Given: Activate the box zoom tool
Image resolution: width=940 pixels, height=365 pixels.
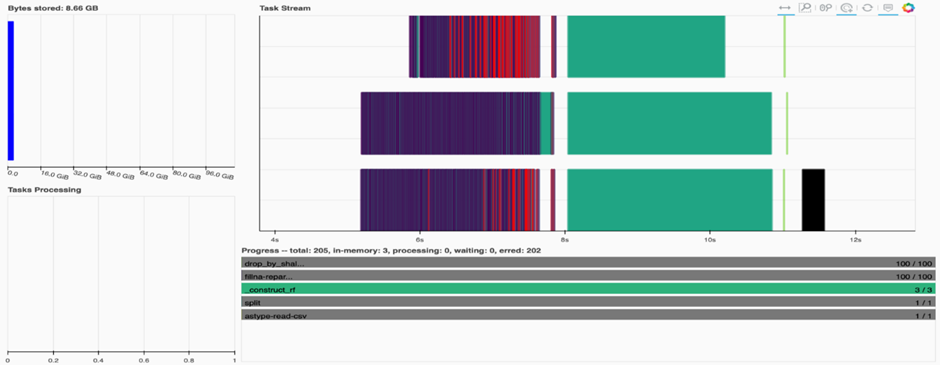Looking at the screenshot, I should pyautogui.click(x=805, y=8).
